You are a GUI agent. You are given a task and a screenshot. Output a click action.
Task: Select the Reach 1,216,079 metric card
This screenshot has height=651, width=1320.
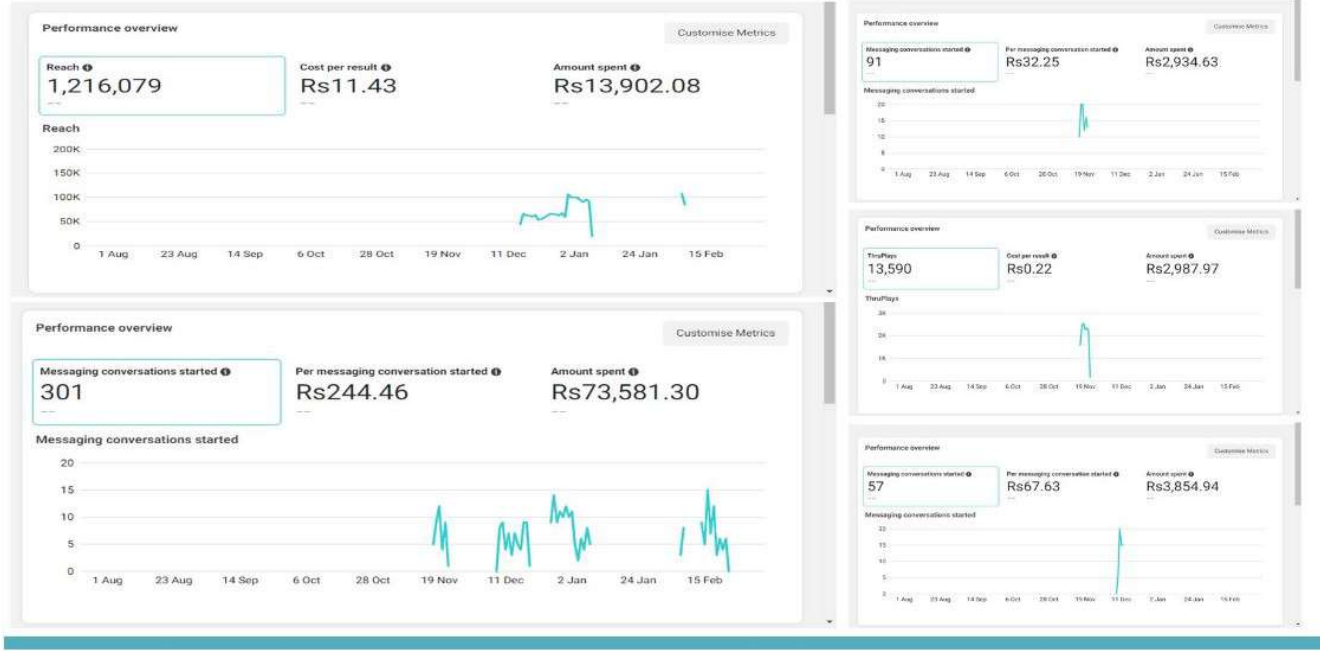[x=162, y=85]
